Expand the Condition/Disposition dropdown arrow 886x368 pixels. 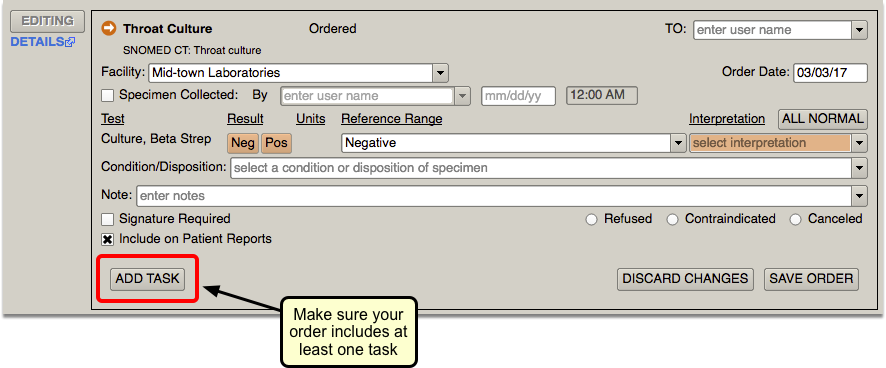pyautogui.click(x=859, y=168)
